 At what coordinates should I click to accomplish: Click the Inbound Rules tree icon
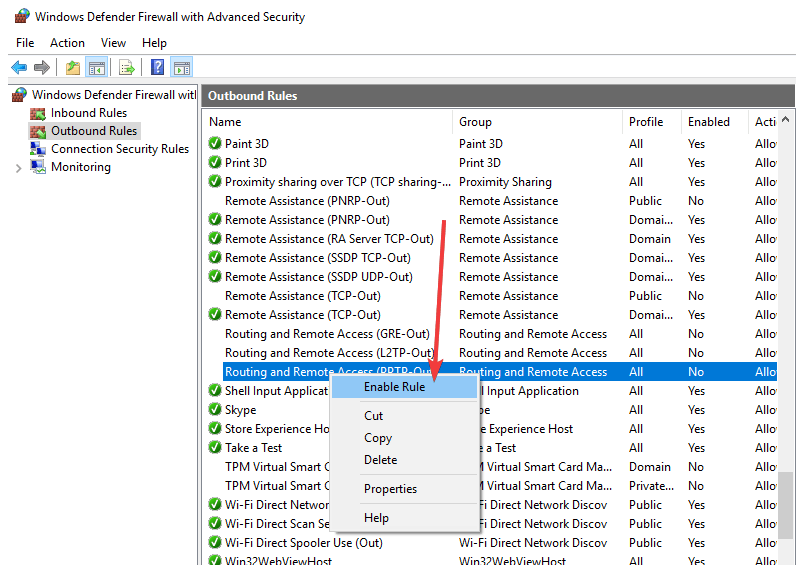tap(38, 113)
